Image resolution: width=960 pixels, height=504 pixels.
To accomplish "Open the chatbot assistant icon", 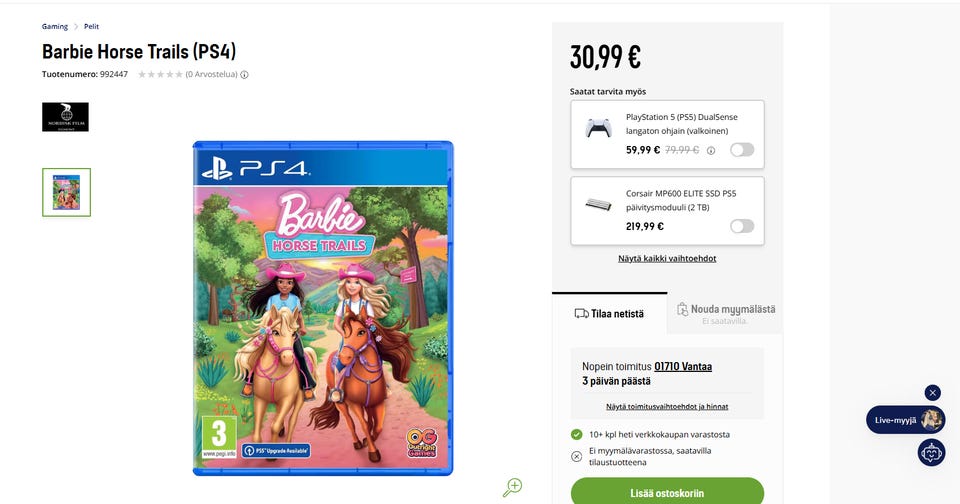I will pos(931,452).
